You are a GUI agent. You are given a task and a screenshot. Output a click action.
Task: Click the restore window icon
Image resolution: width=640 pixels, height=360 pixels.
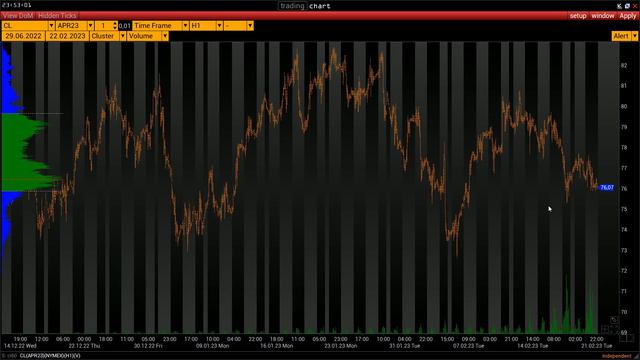(627, 6)
